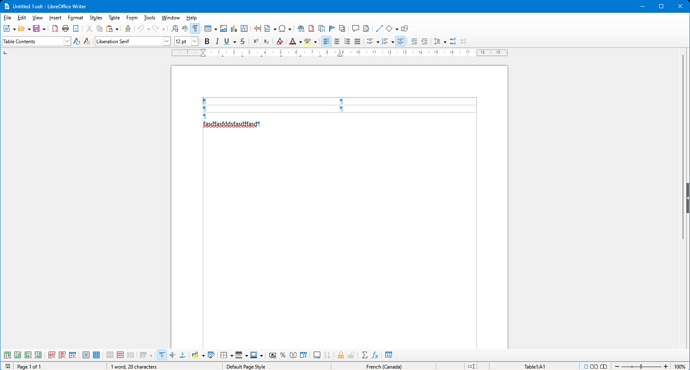The height and width of the screenshot is (370, 690).
Task: Click the Merge Cells table icon
Action: (110, 355)
